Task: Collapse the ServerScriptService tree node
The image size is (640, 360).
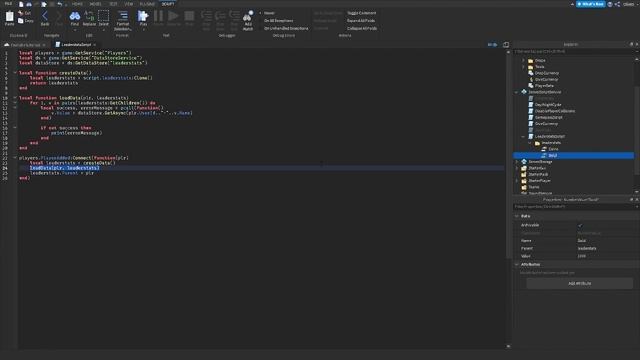Action: click(517, 92)
